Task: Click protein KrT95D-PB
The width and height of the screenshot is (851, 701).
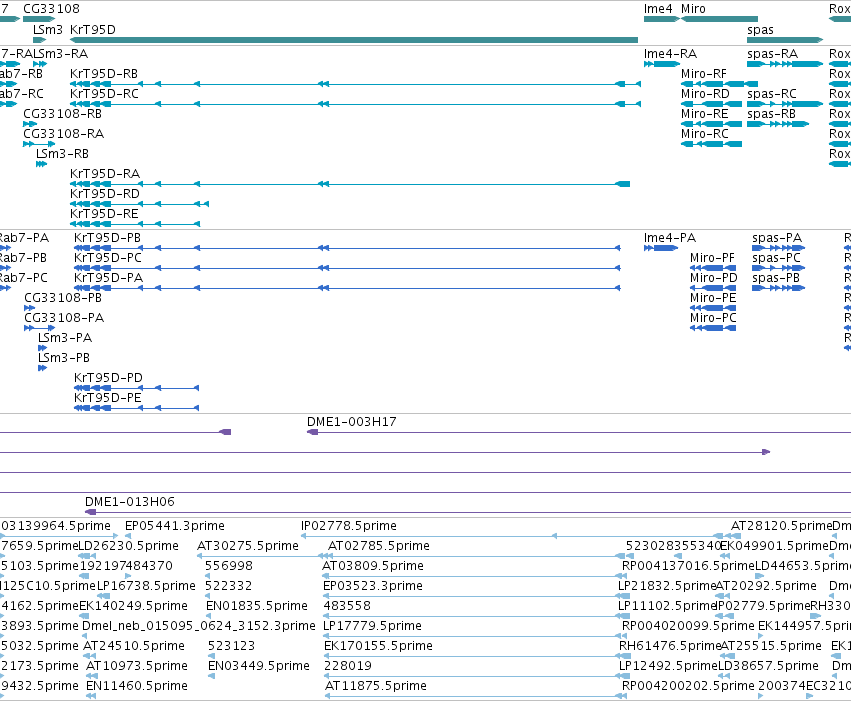Action: tap(107, 238)
